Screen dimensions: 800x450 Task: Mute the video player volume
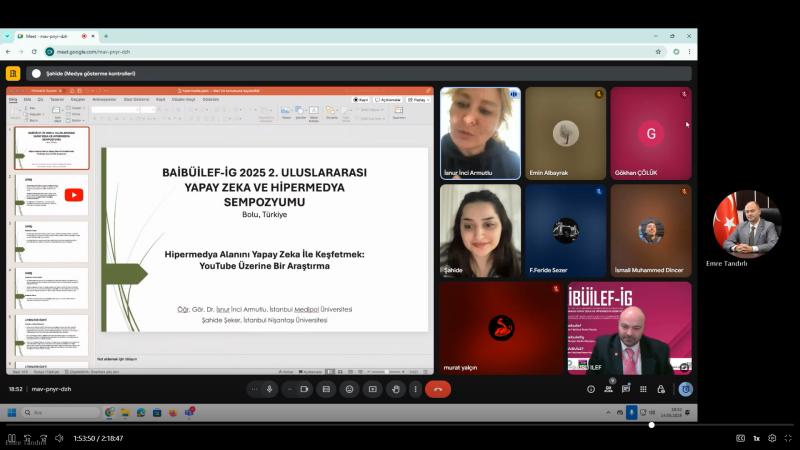point(59,438)
